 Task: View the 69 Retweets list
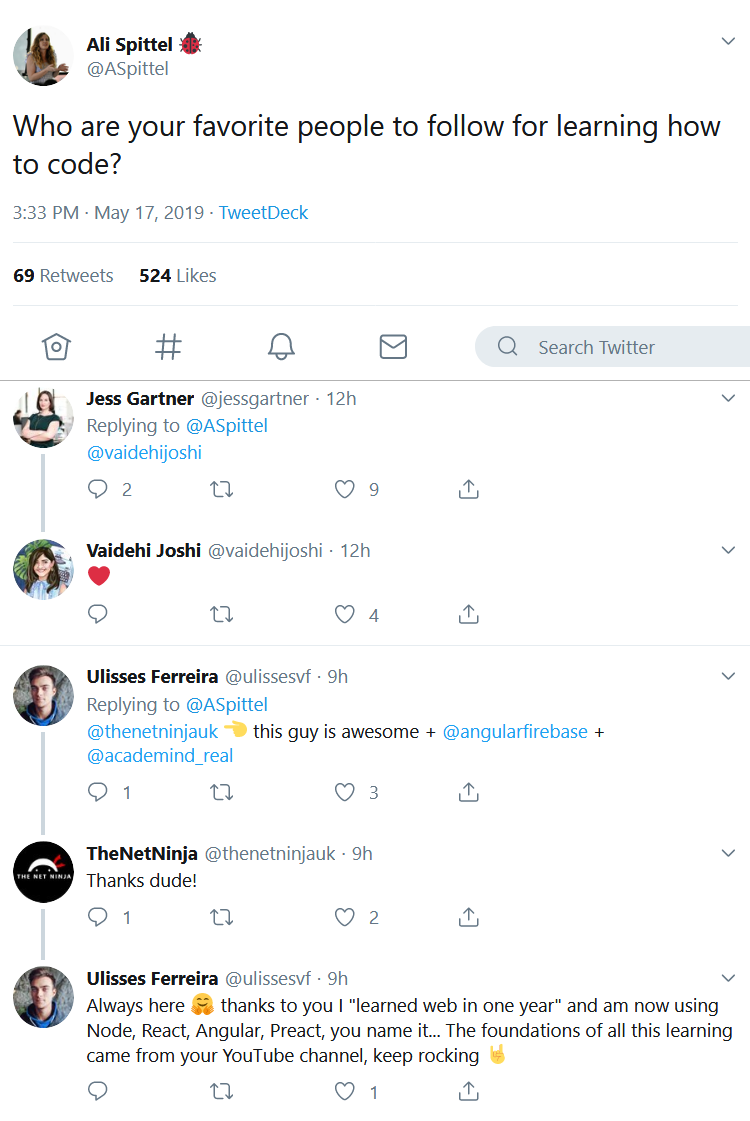pyautogui.click(x=63, y=276)
